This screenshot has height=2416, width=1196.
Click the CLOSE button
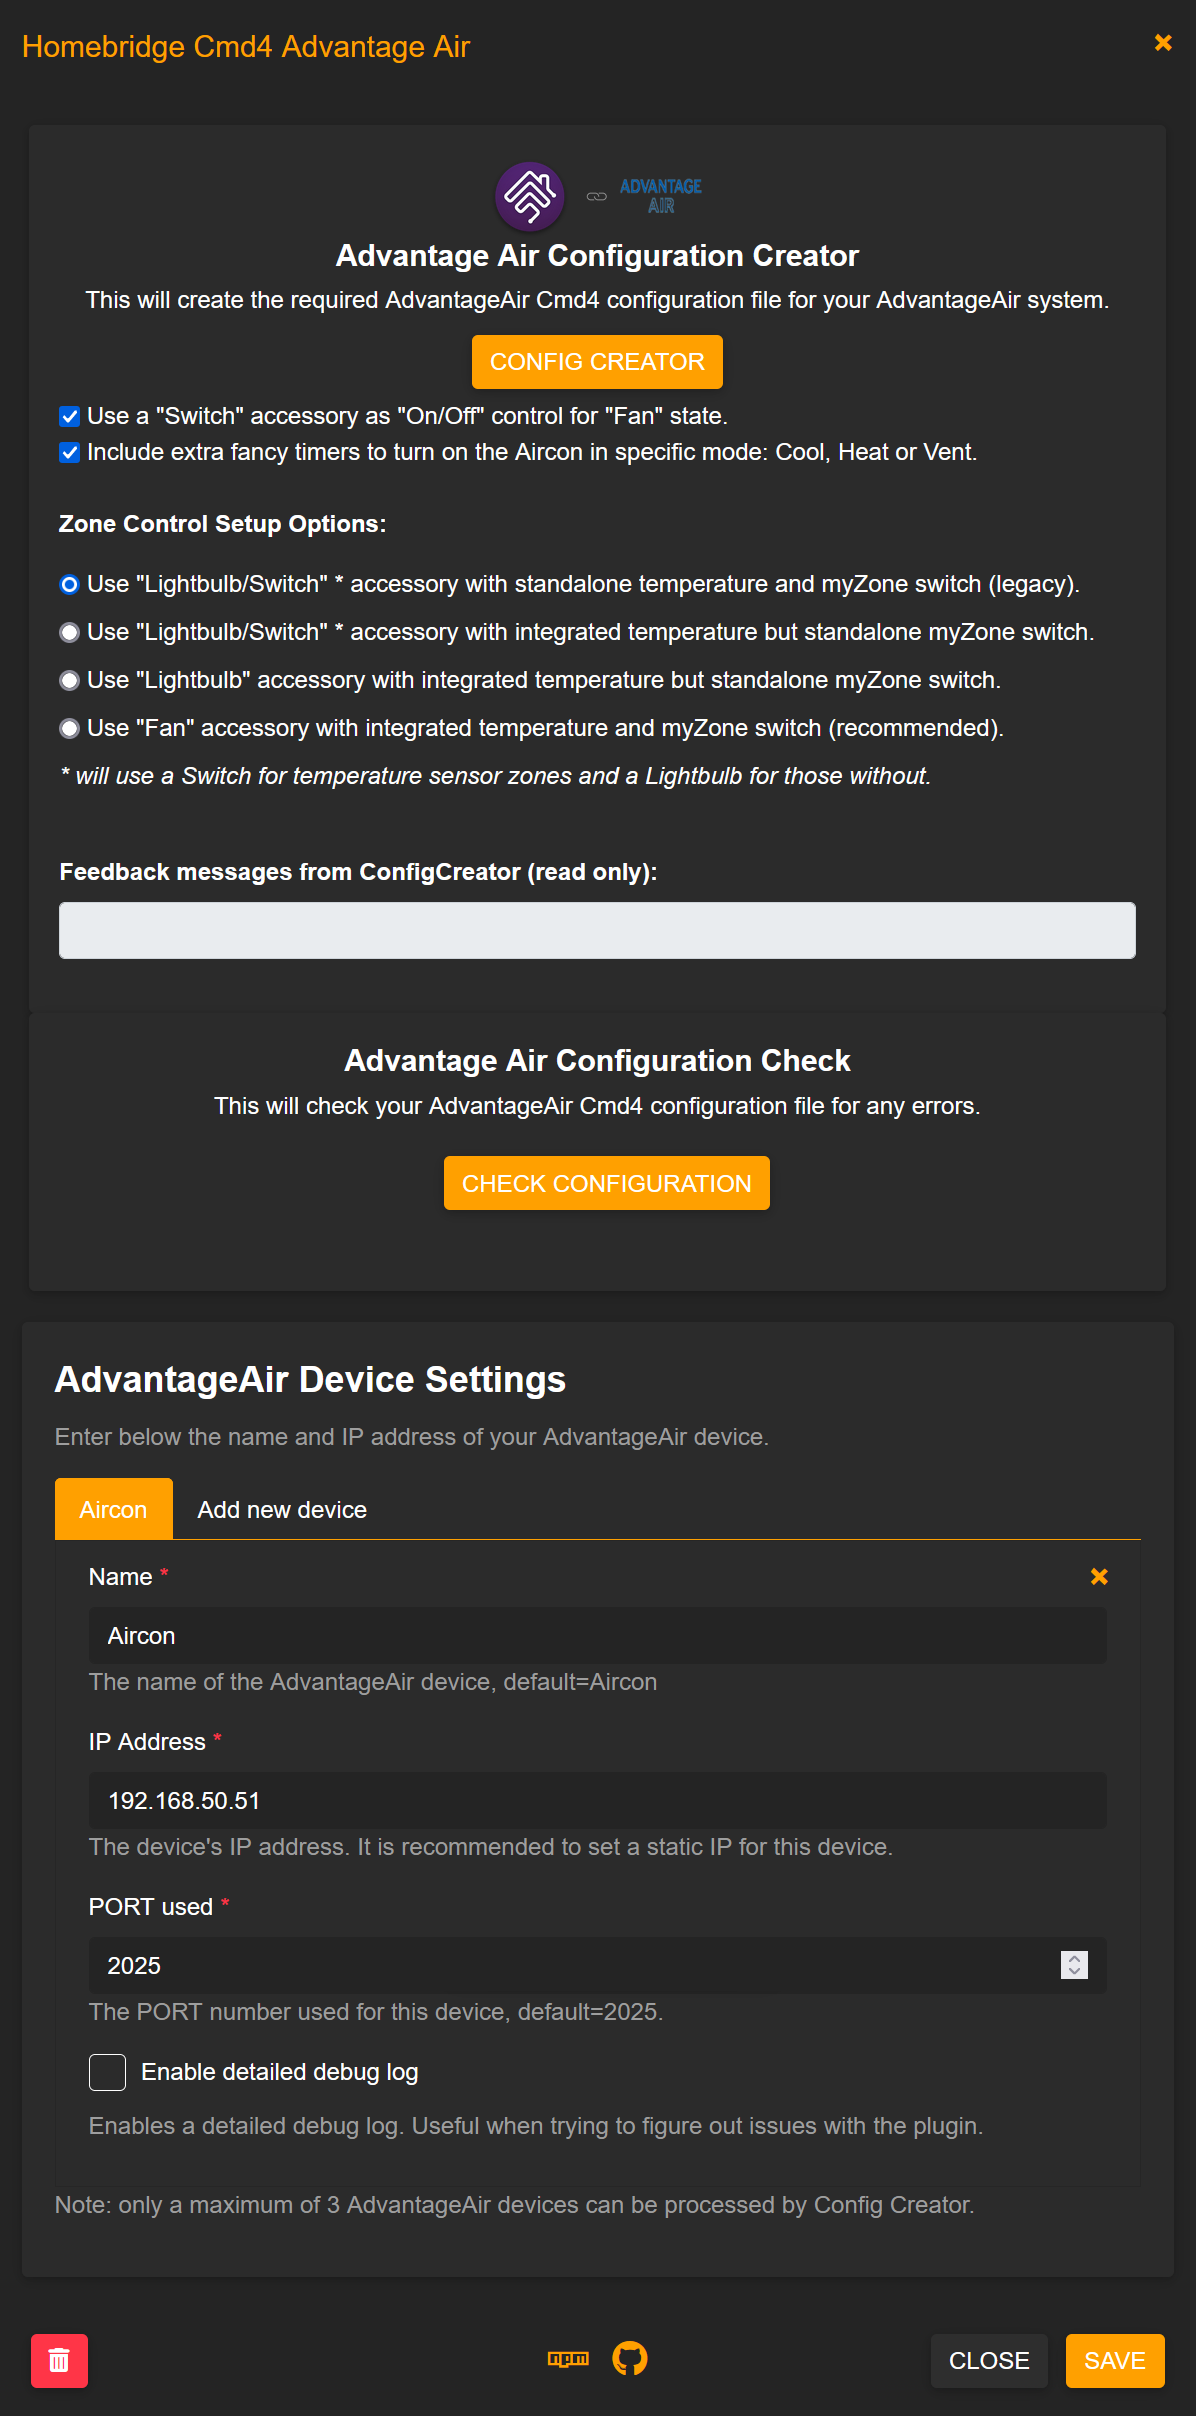pos(989,2361)
